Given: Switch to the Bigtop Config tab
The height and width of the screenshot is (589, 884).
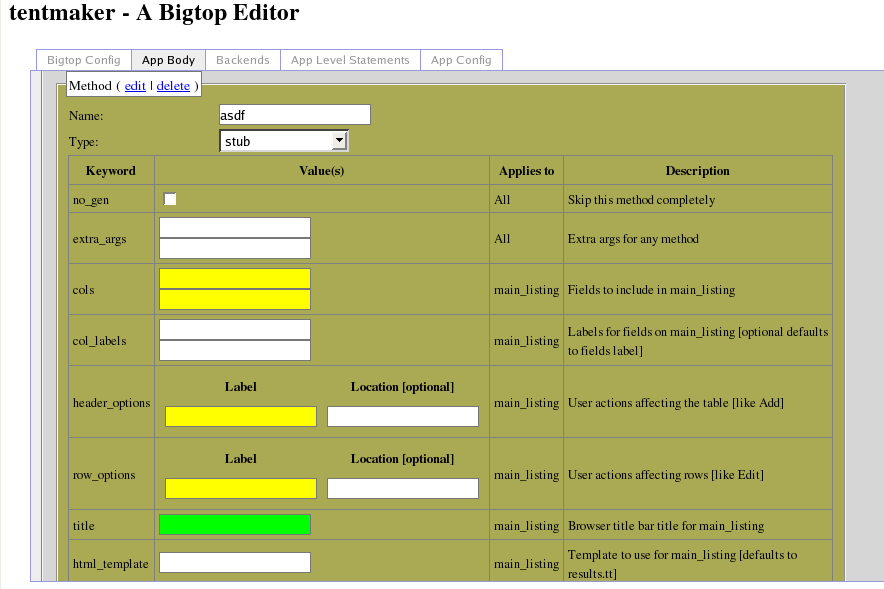Looking at the screenshot, I should 84,60.
